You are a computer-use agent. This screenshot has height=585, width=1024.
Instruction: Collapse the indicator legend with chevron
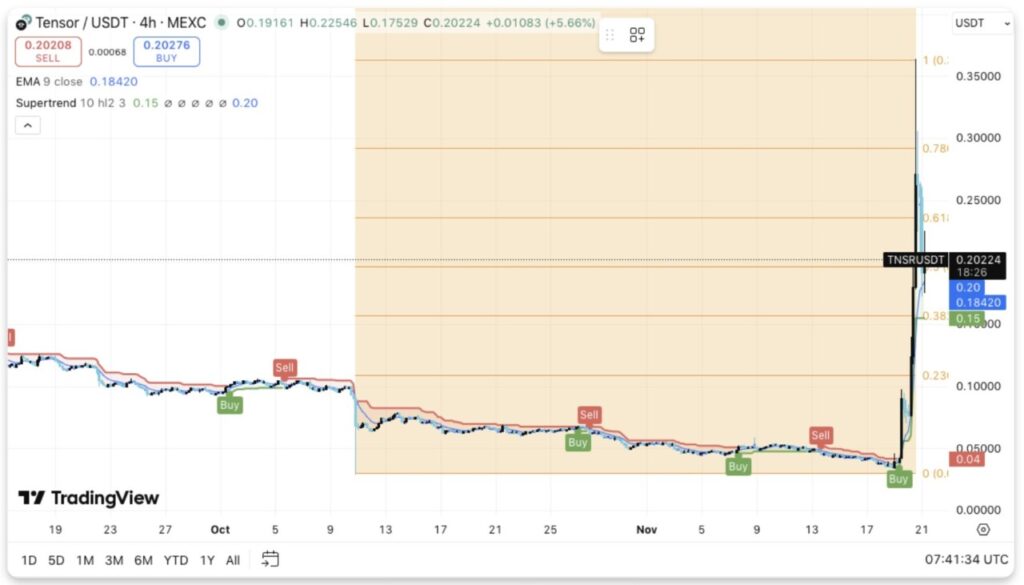(27, 125)
